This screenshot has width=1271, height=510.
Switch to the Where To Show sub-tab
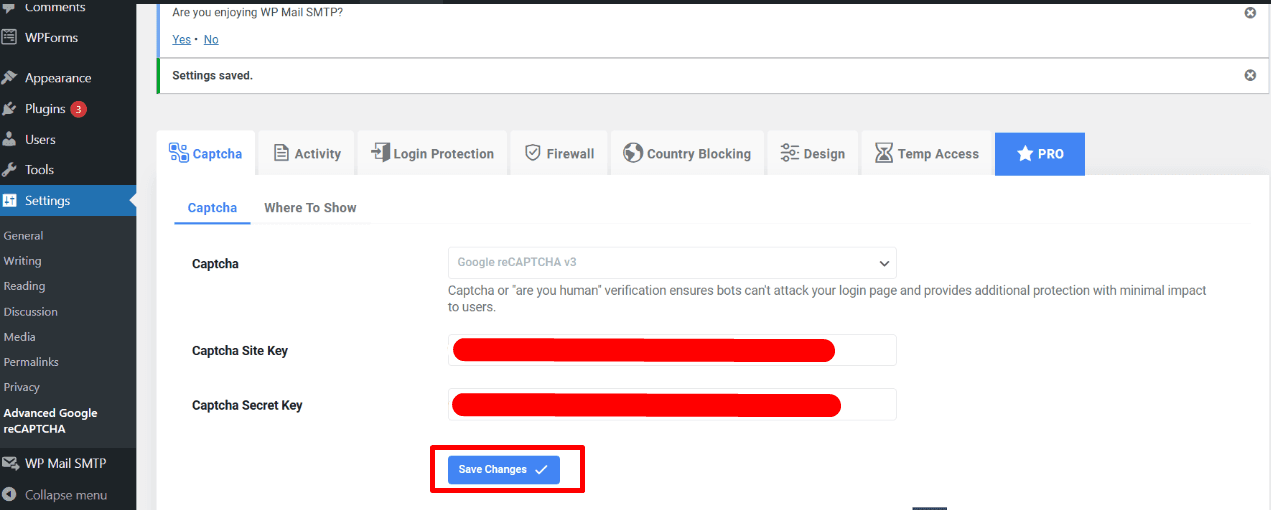point(310,208)
